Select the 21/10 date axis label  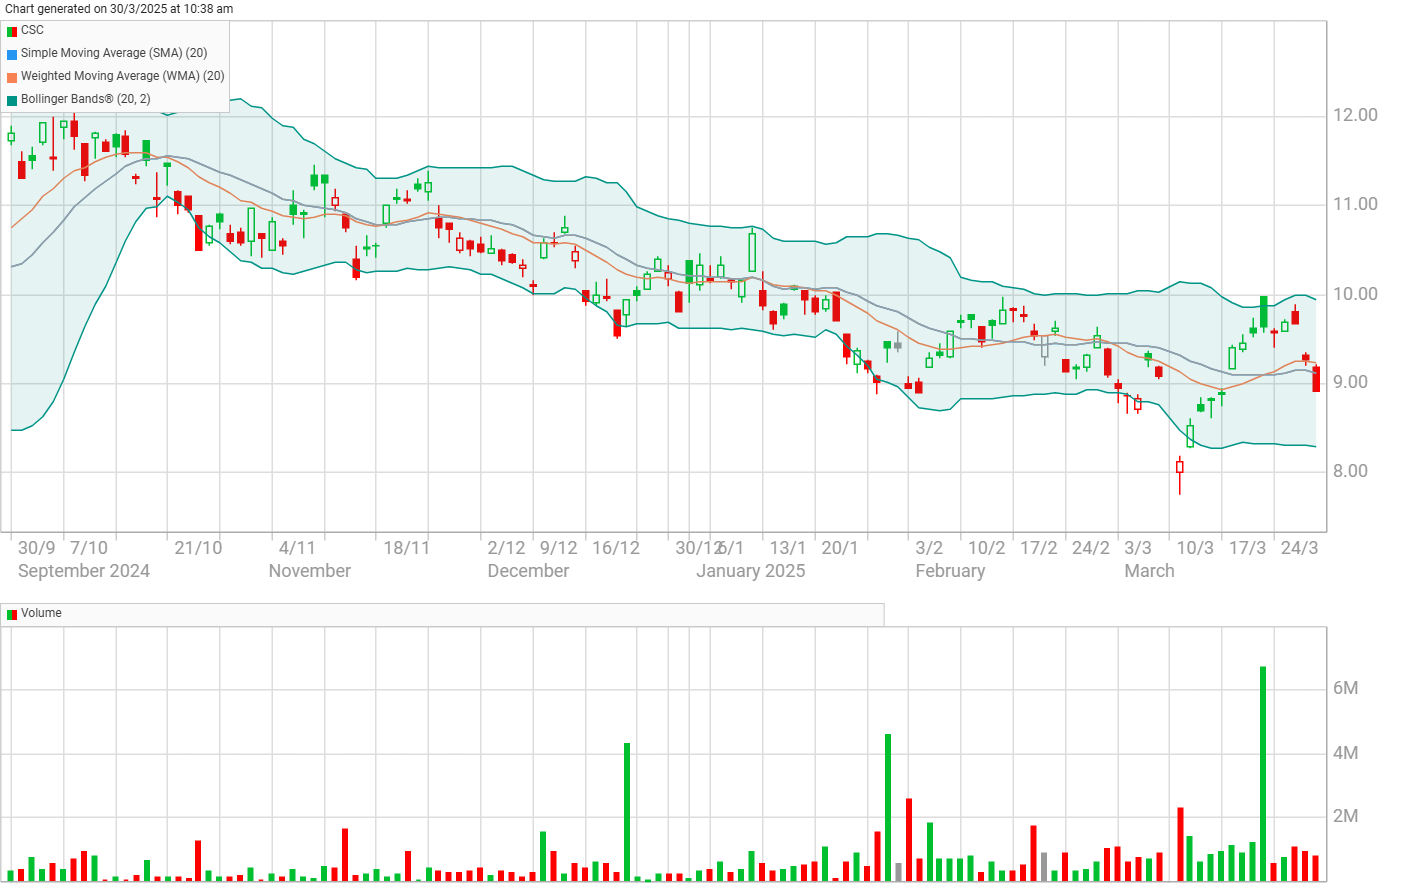tap(198, 548)
